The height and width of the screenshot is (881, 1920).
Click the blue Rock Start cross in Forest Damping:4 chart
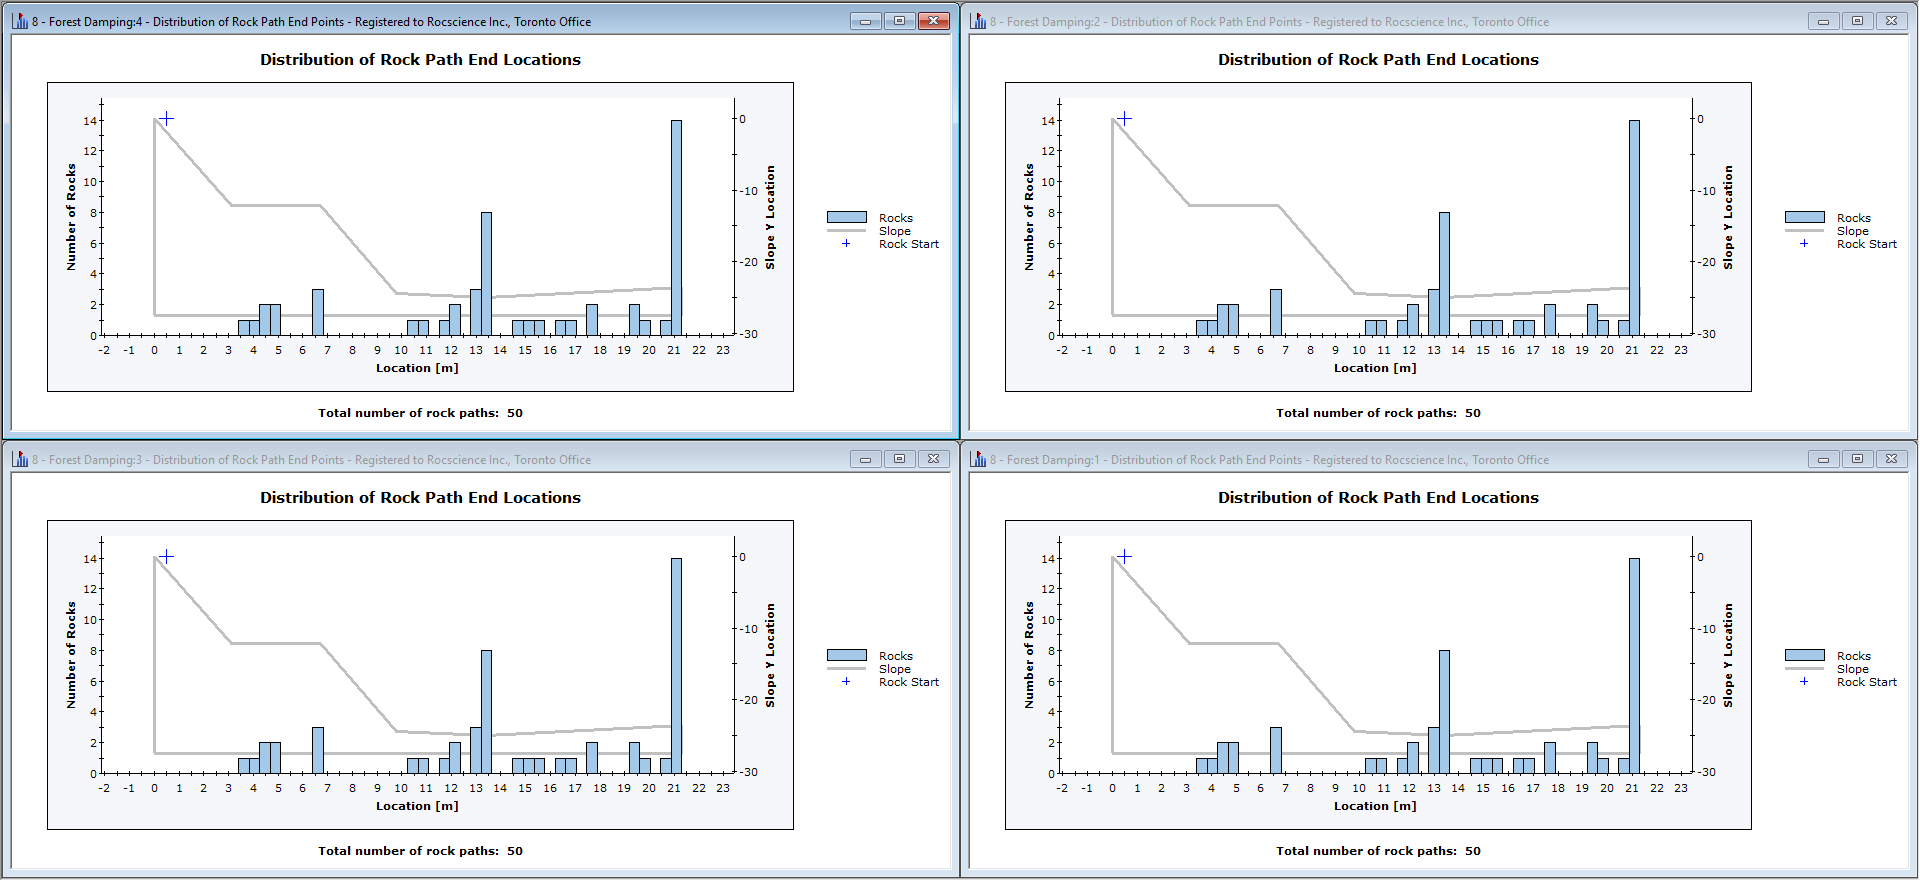point(166,119)
